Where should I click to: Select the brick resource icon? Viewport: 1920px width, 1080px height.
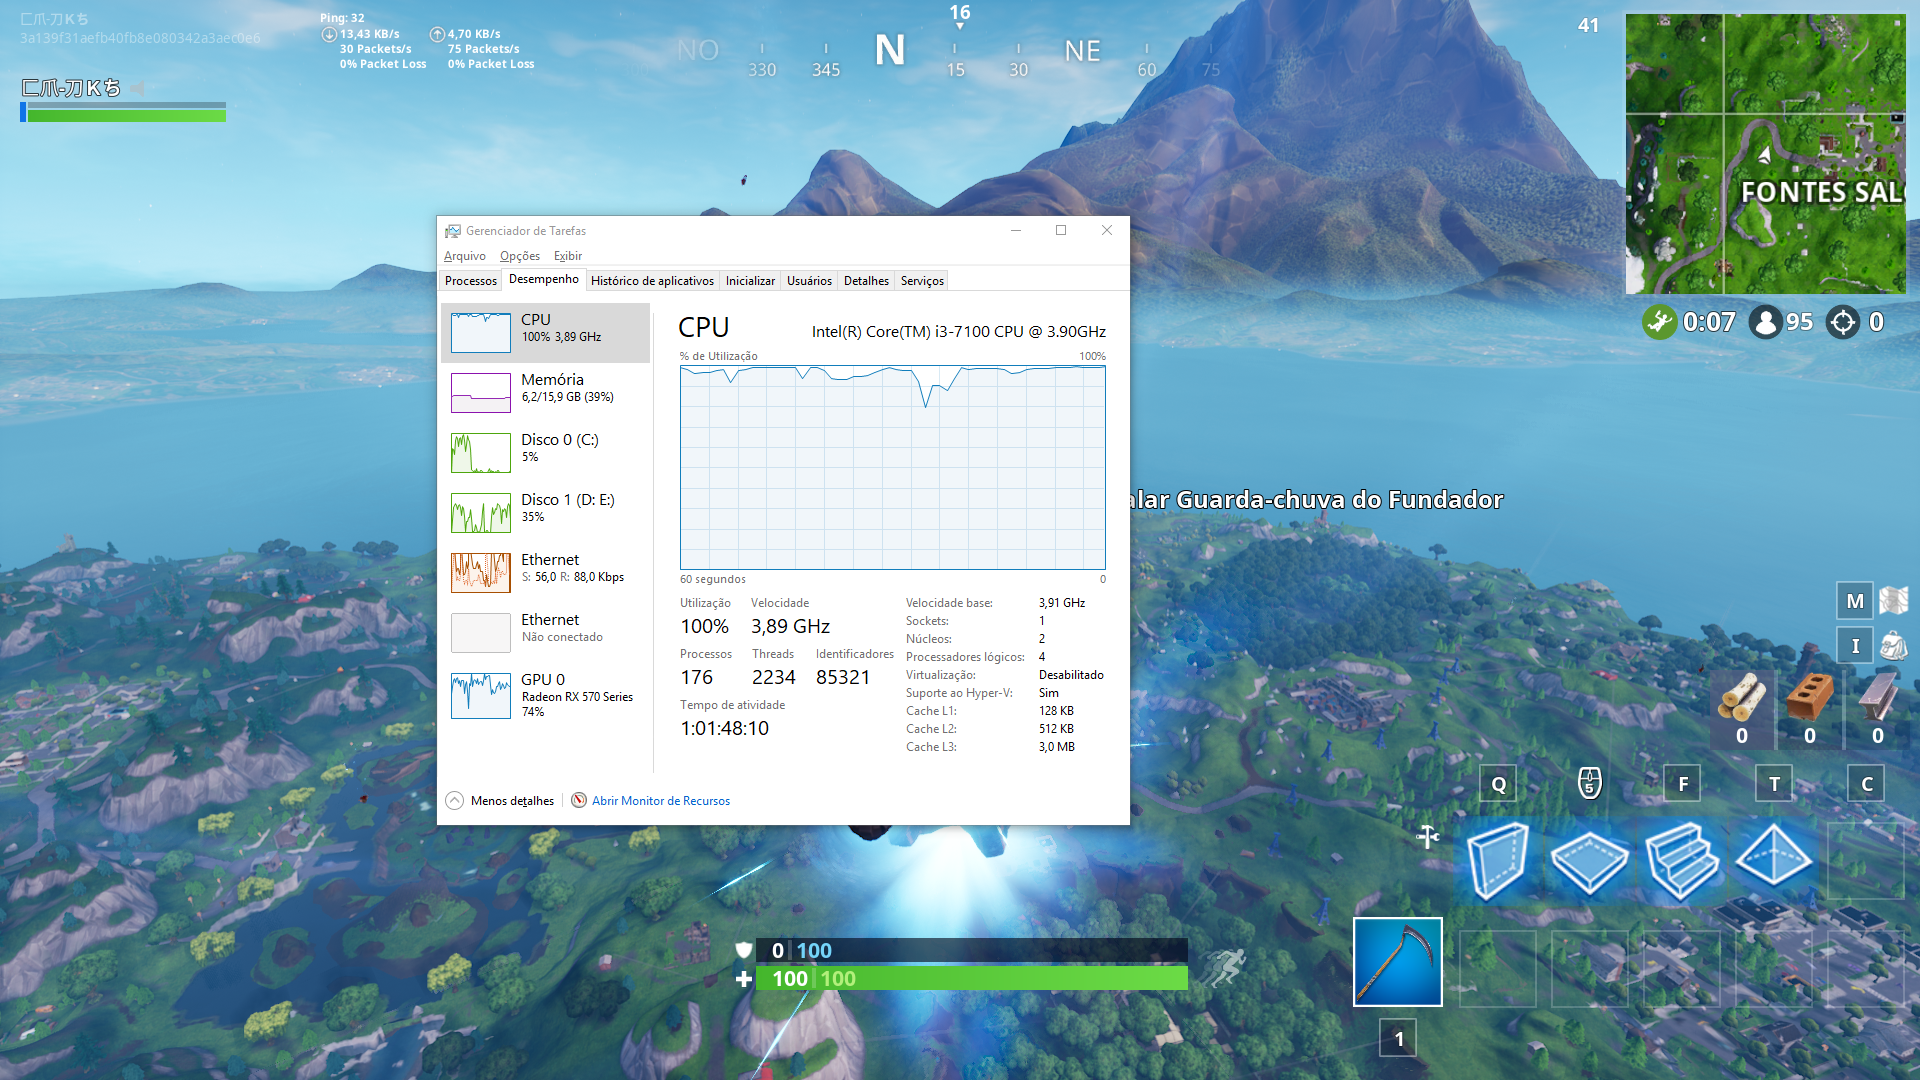pos(1809,696)
